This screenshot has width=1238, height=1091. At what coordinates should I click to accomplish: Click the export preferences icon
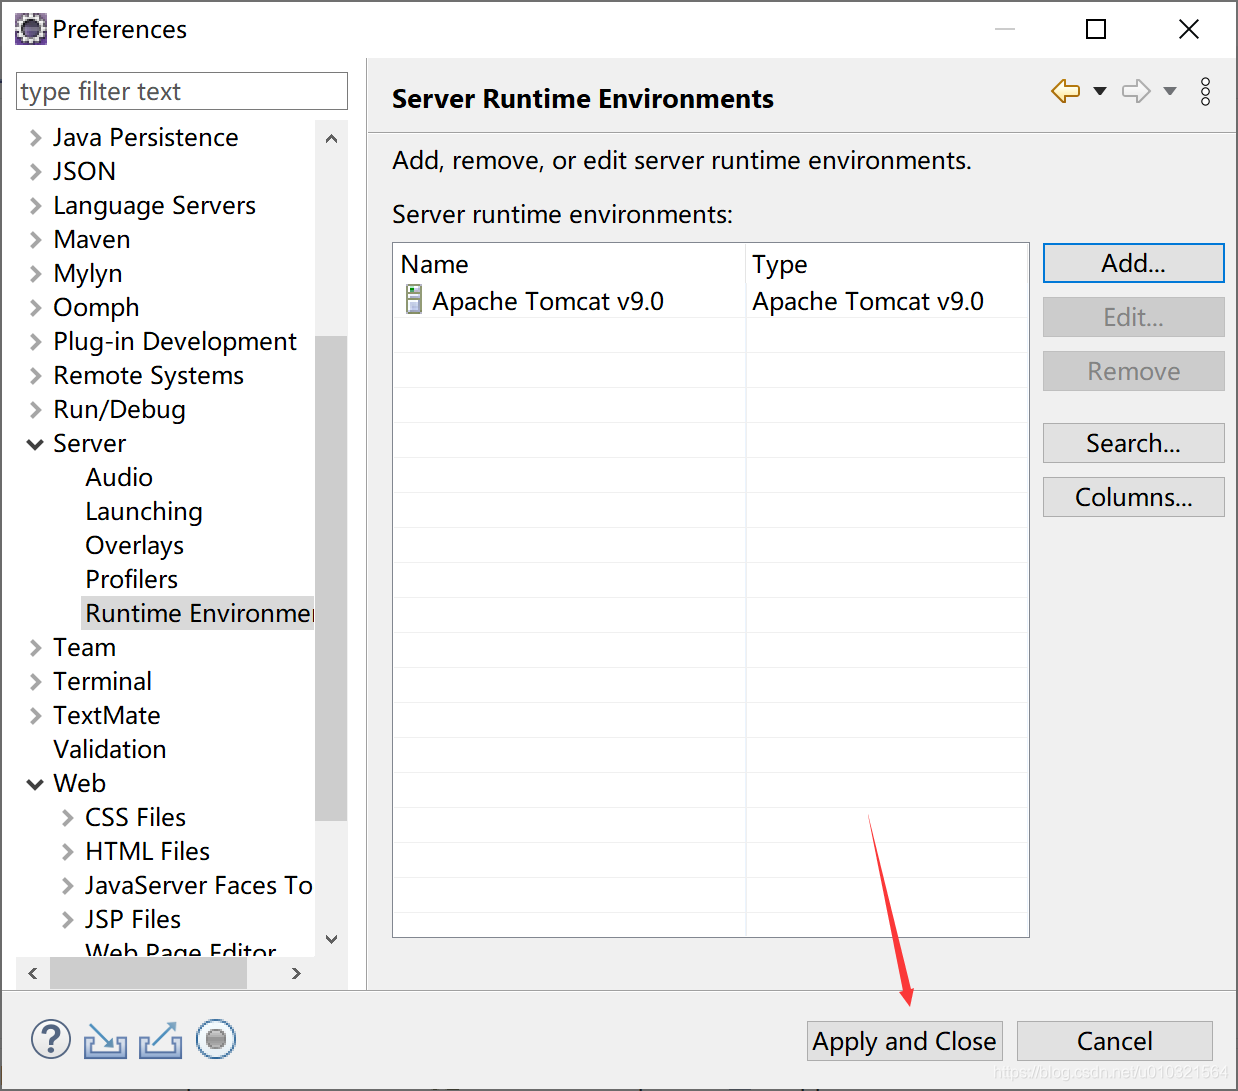tap(160, 1040)
